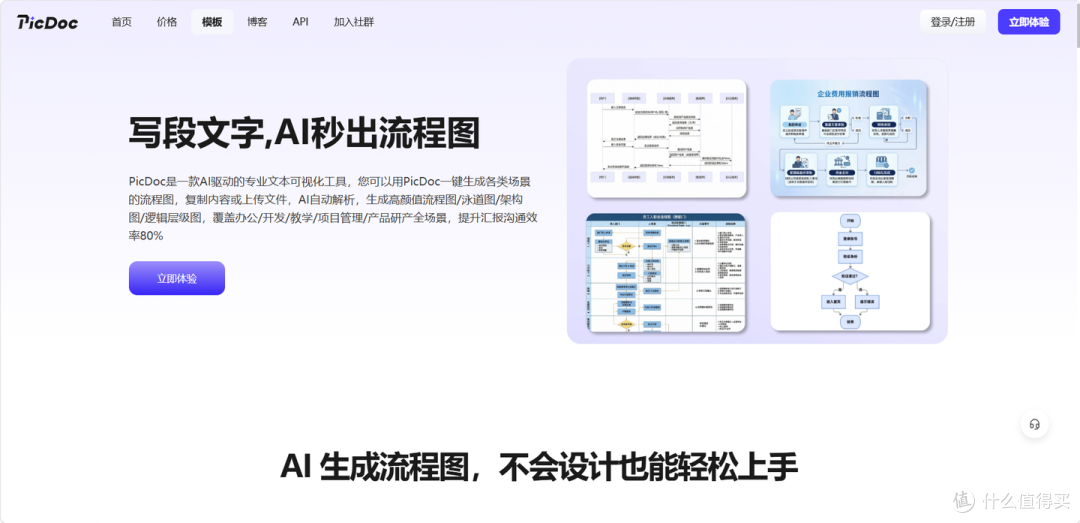The height and width of the screenshot is (523, 1080).
Task: Click 加入社群 in the navigation
Action: (353, 22)
